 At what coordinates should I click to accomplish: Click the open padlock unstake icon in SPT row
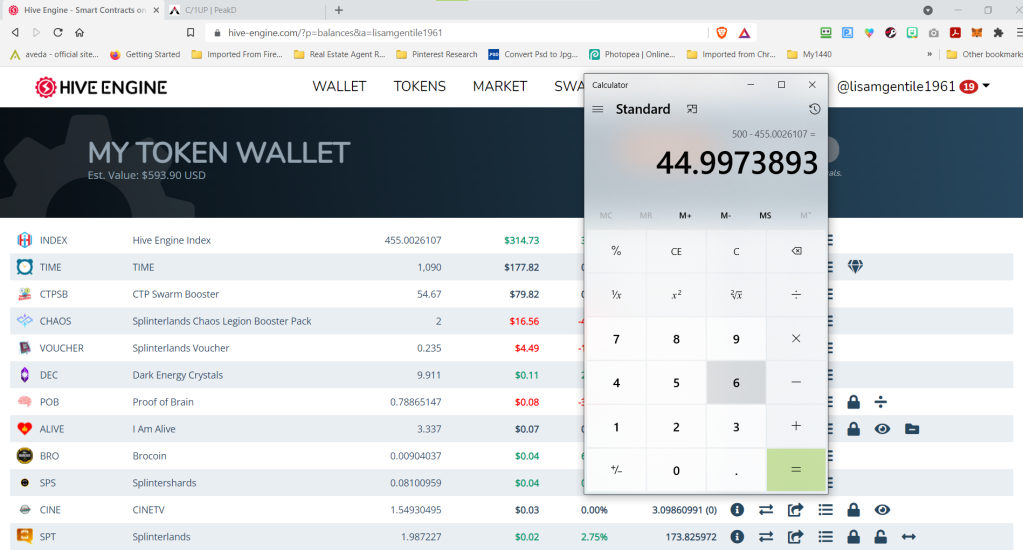880,536
